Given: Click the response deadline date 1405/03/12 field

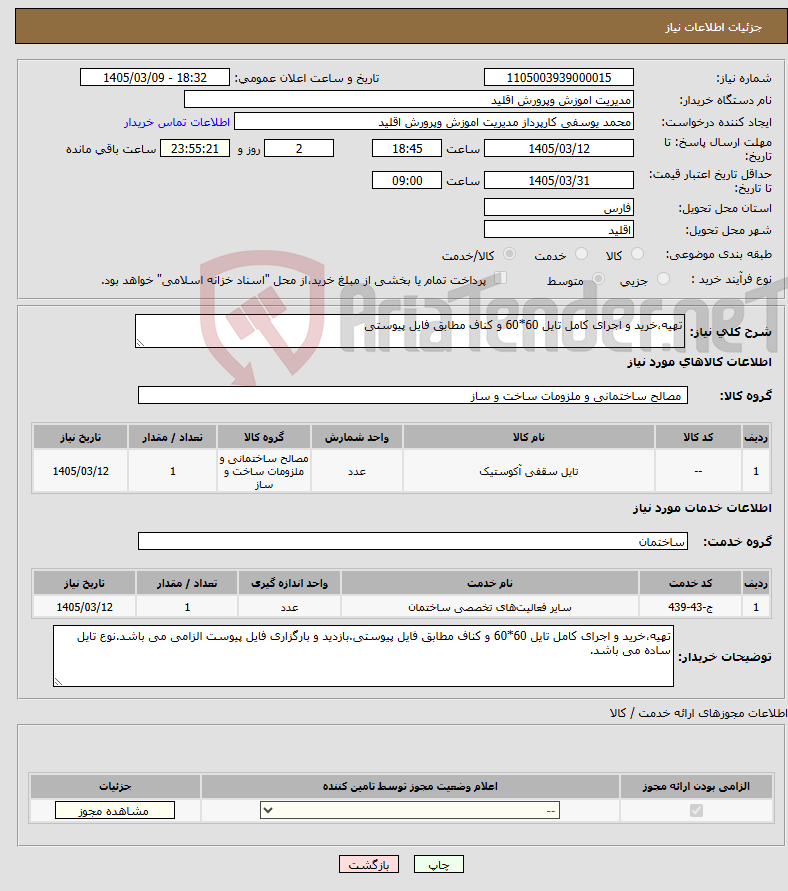Looking at the screenshot, I should click(x=559, y=148).
